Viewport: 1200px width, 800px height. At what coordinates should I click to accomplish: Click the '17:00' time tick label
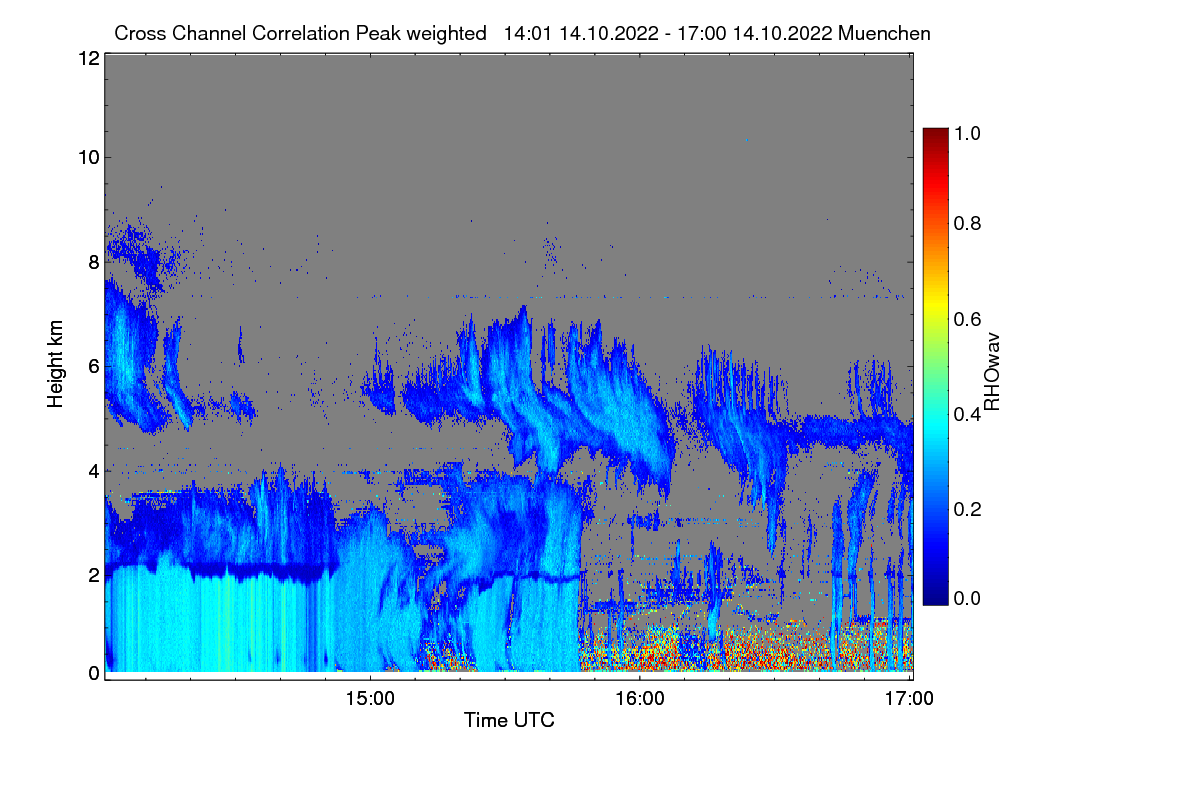pyautogui.click(x=910, y=699)
